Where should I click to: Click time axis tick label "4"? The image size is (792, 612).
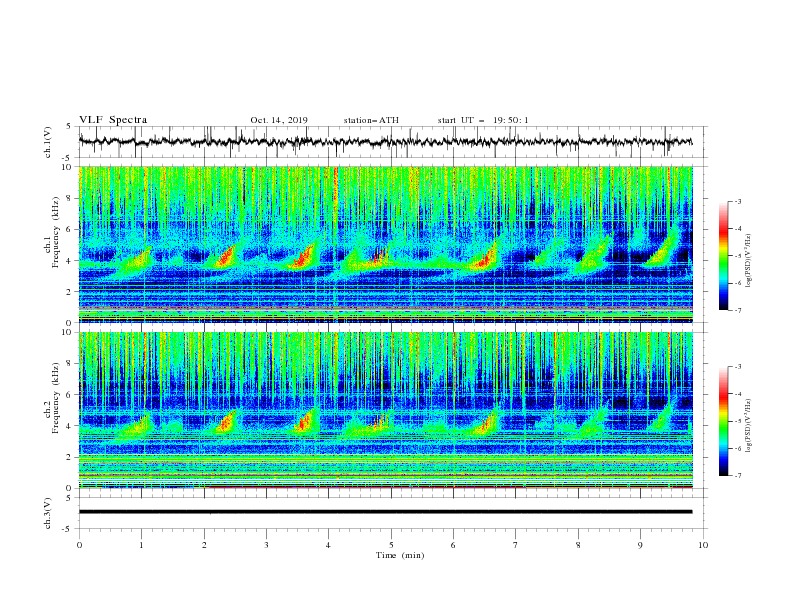pyautogui.click(x=328, y=545)
